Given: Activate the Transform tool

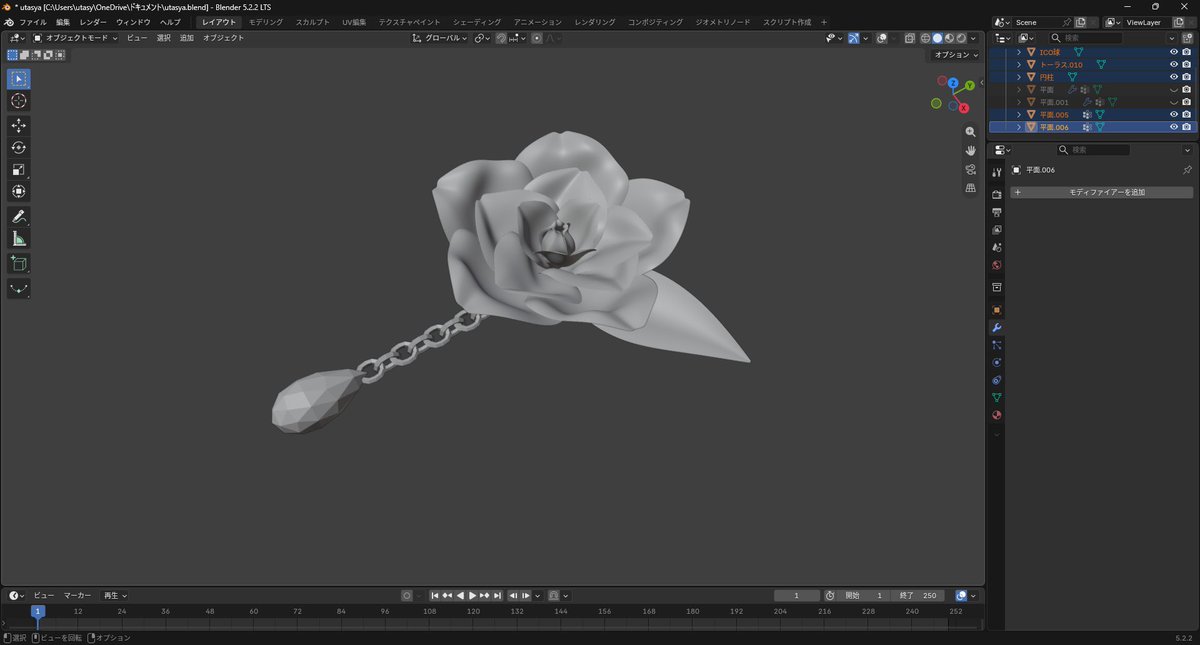Looking at the screenshot, I should (19, 192).
